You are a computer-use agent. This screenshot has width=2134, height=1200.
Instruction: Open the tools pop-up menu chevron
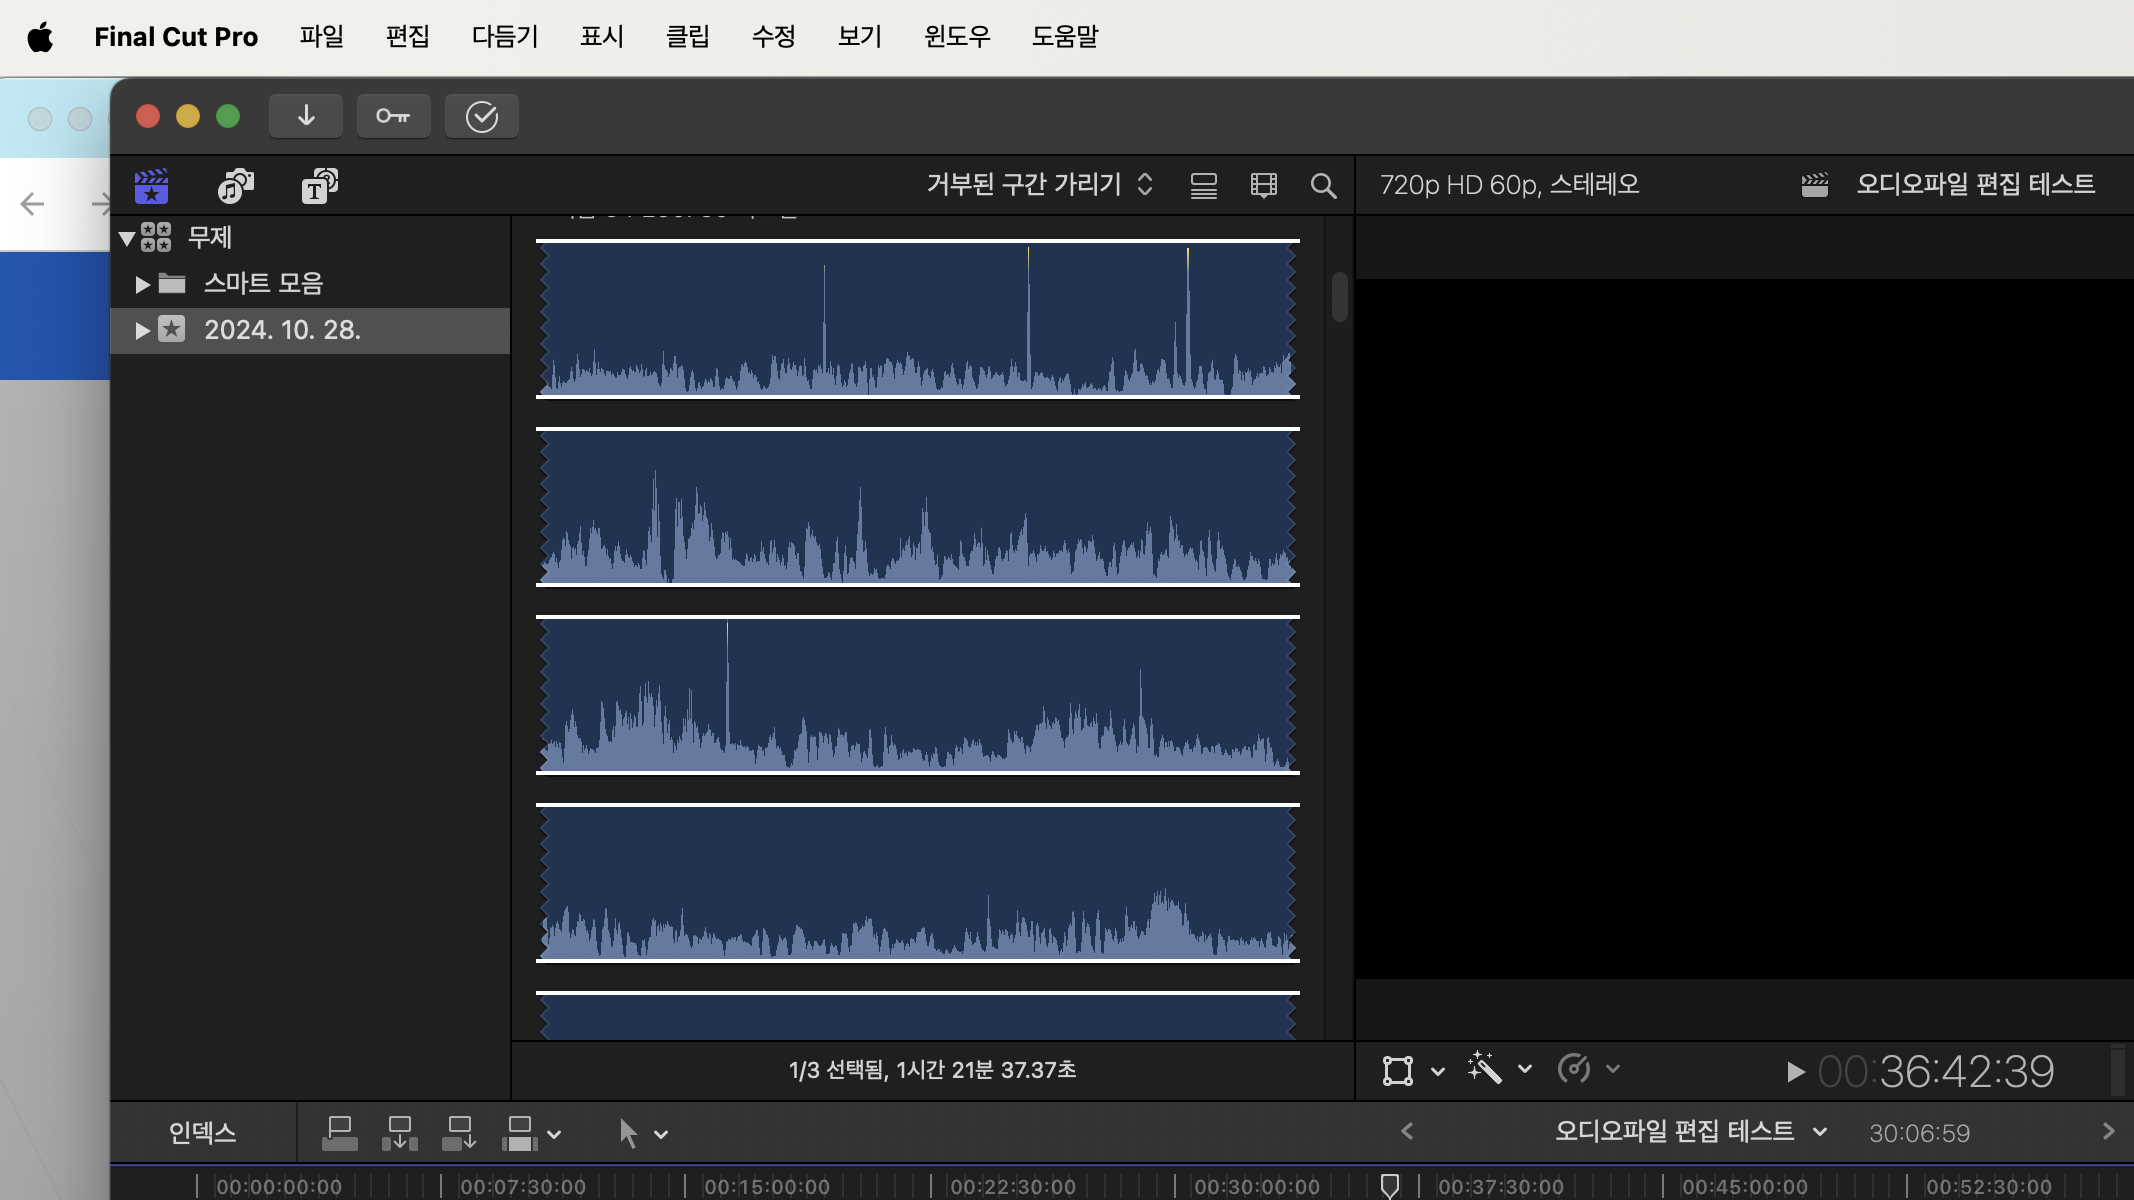click(x=661, y=1135)
